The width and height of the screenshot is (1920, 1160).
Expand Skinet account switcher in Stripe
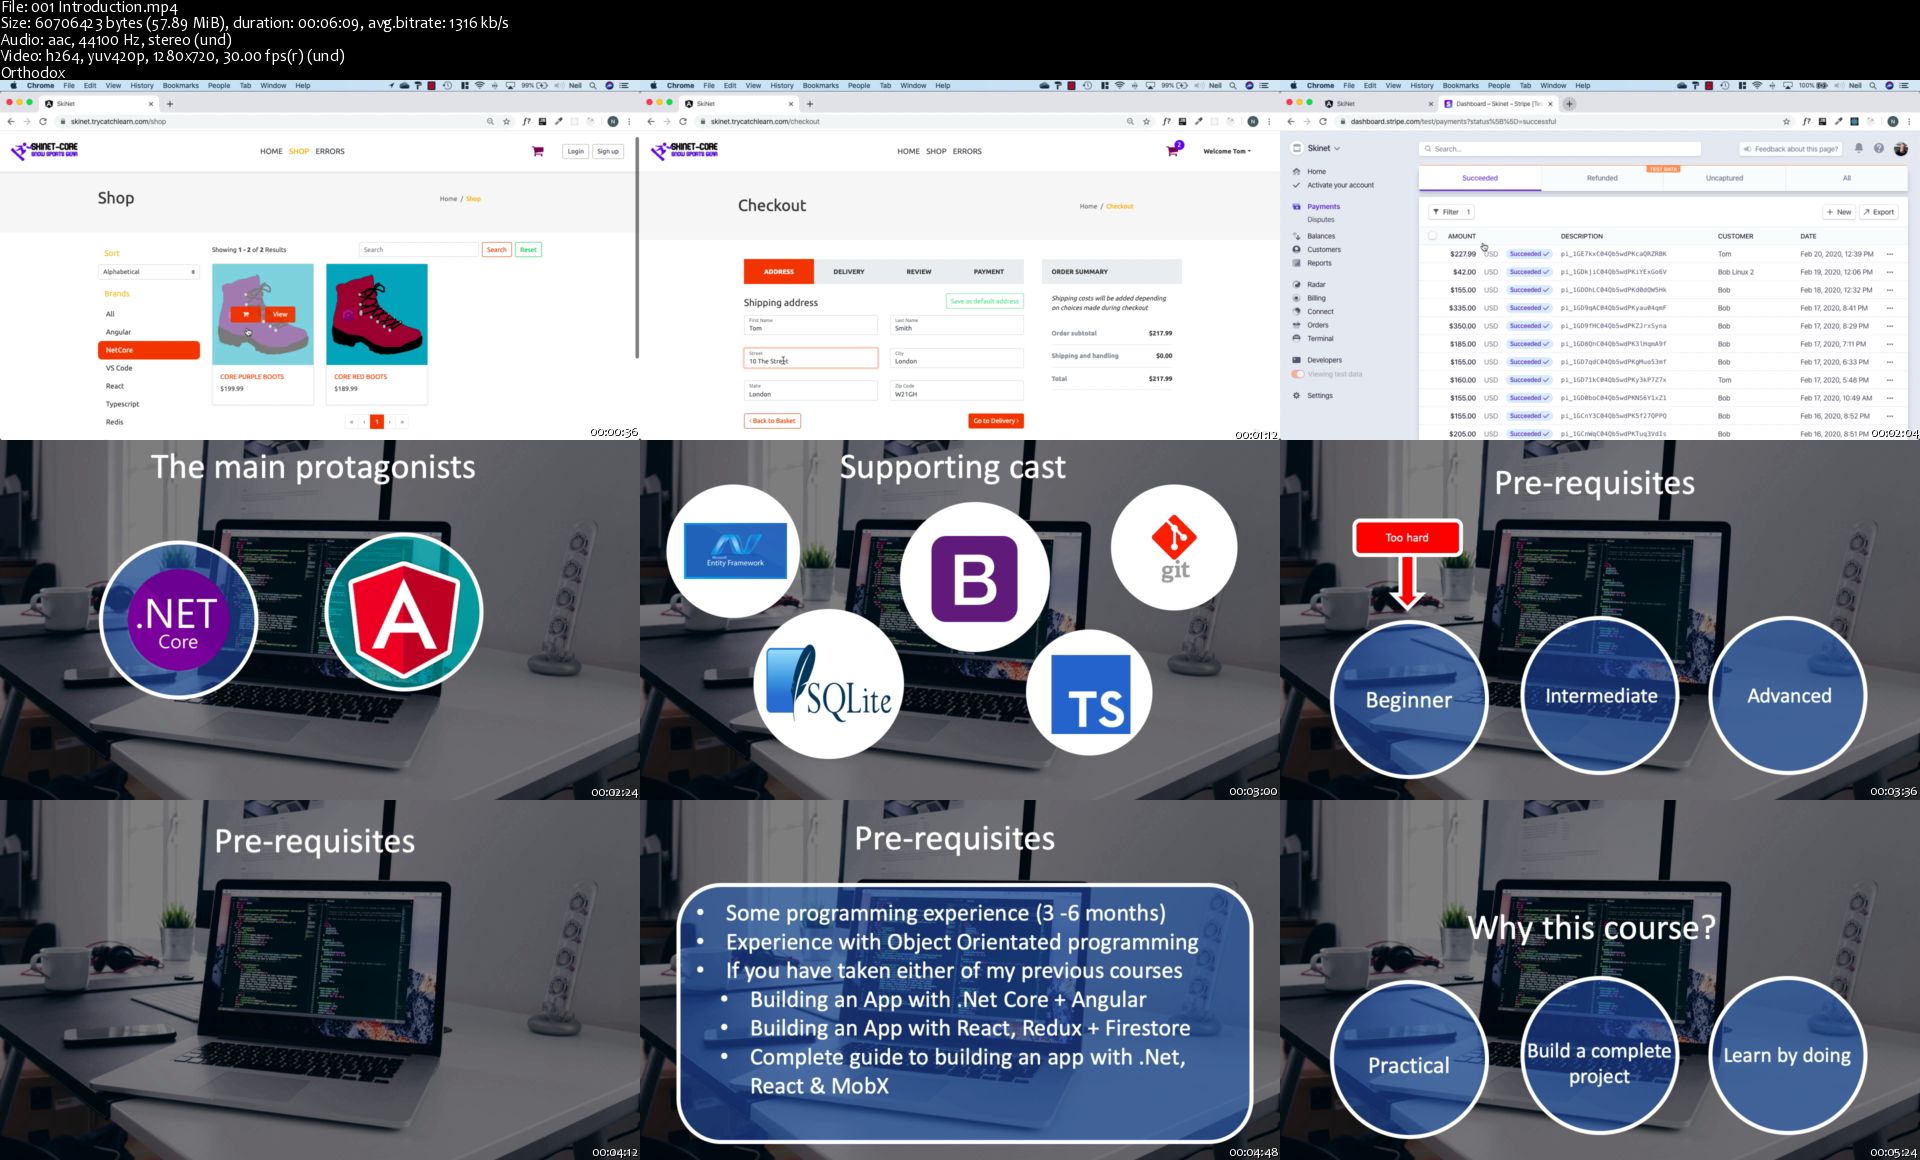click(x=1323, y=148)
